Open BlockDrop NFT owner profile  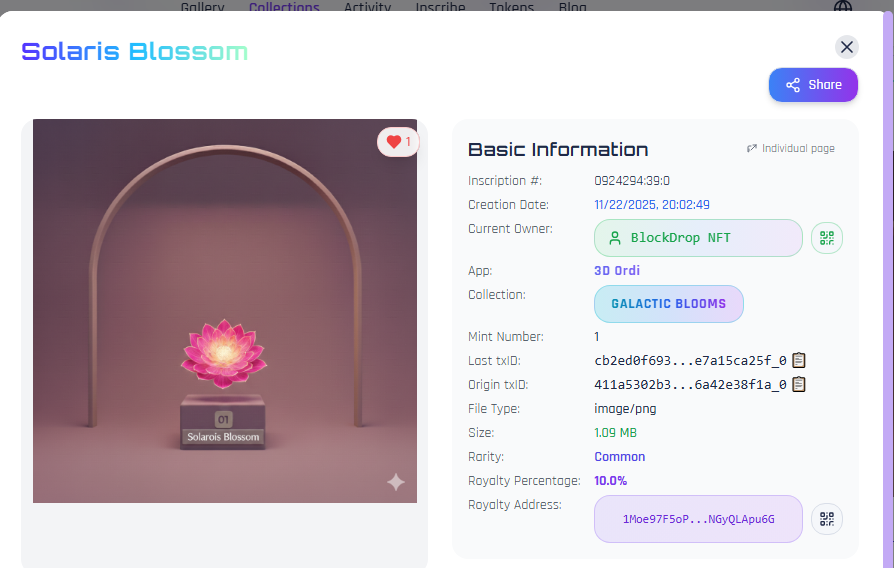698,238
